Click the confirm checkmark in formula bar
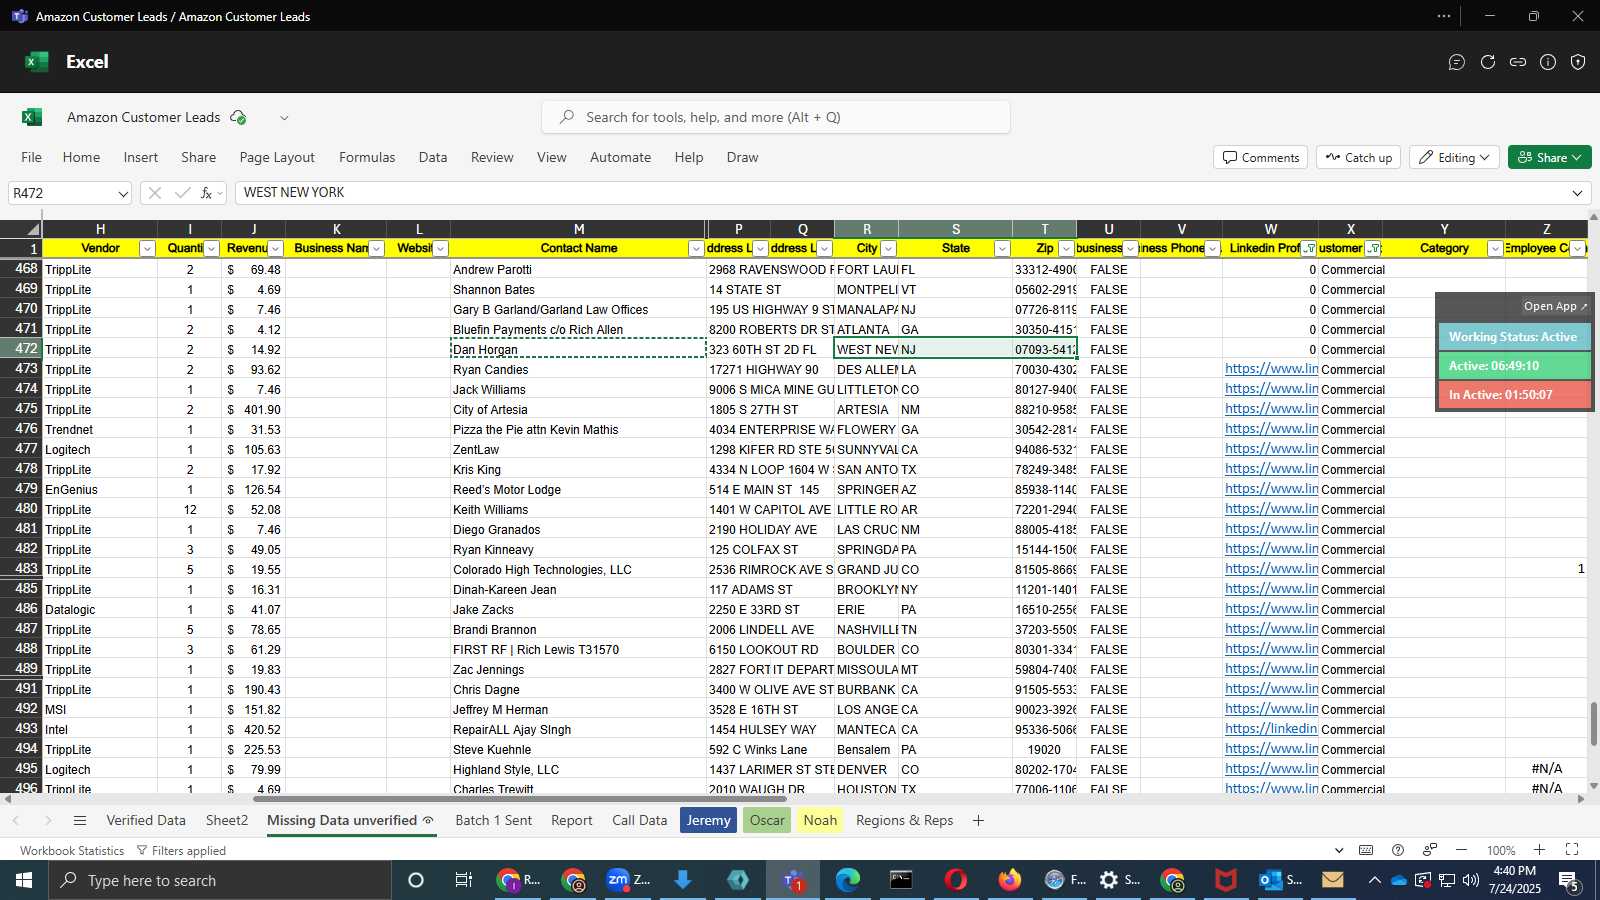The height and width of the screenshot is (900, 1600). coord(182,193)
